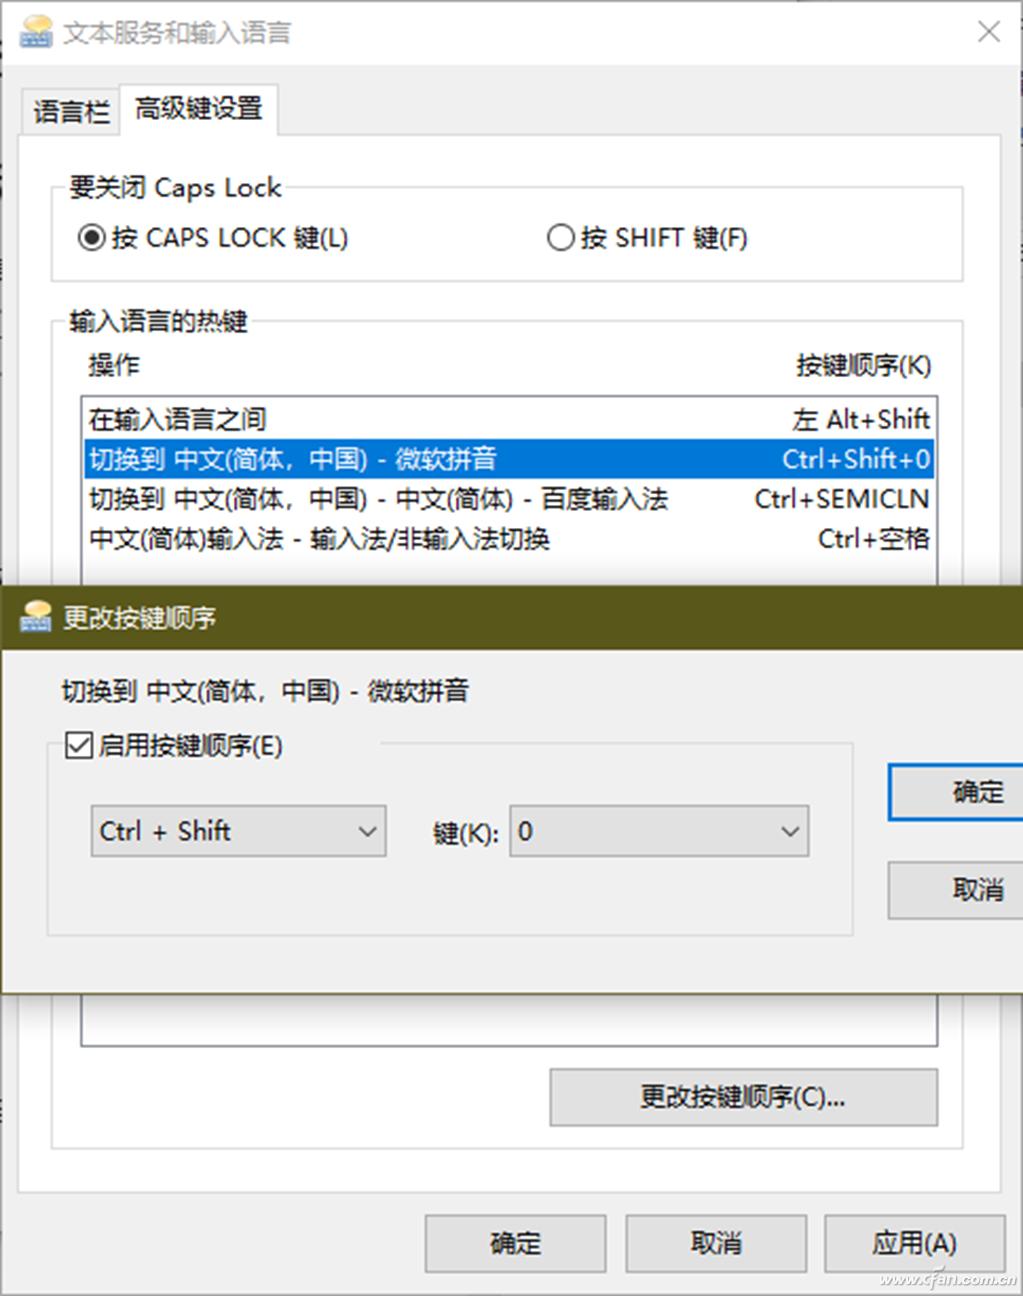Select the 按 SHIFT 键(F) radio button
1023x1296 pixels.
click(x=560, y=238)
